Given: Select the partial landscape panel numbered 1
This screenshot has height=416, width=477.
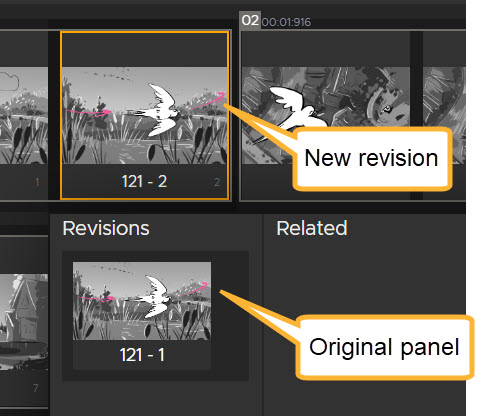Looking at the screenshot, I should coord(24,115).
